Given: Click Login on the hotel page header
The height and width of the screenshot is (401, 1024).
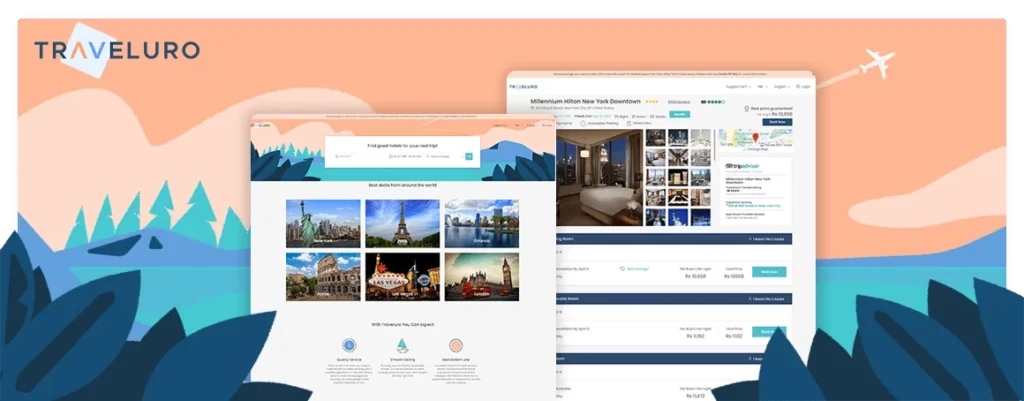Looking at the screenshot, I should click(803, 86).
